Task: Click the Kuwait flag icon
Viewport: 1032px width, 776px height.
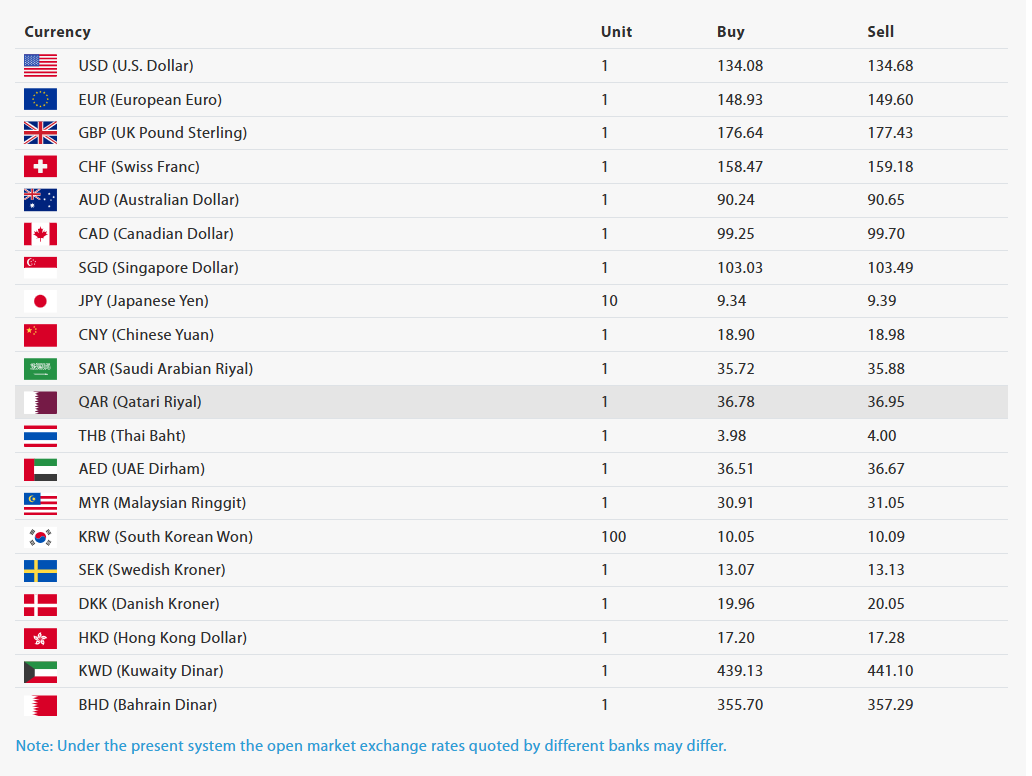Action: (40, 671)
